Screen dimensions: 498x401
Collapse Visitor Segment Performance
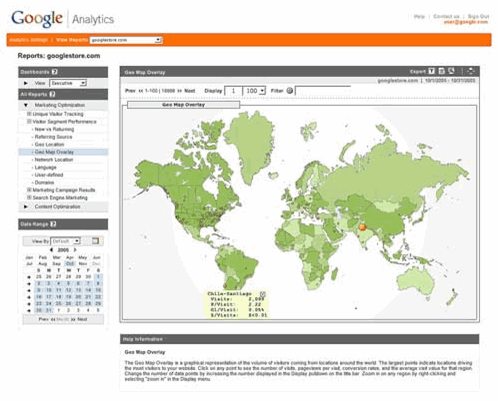pyautogui.click(x=29, y=122)
